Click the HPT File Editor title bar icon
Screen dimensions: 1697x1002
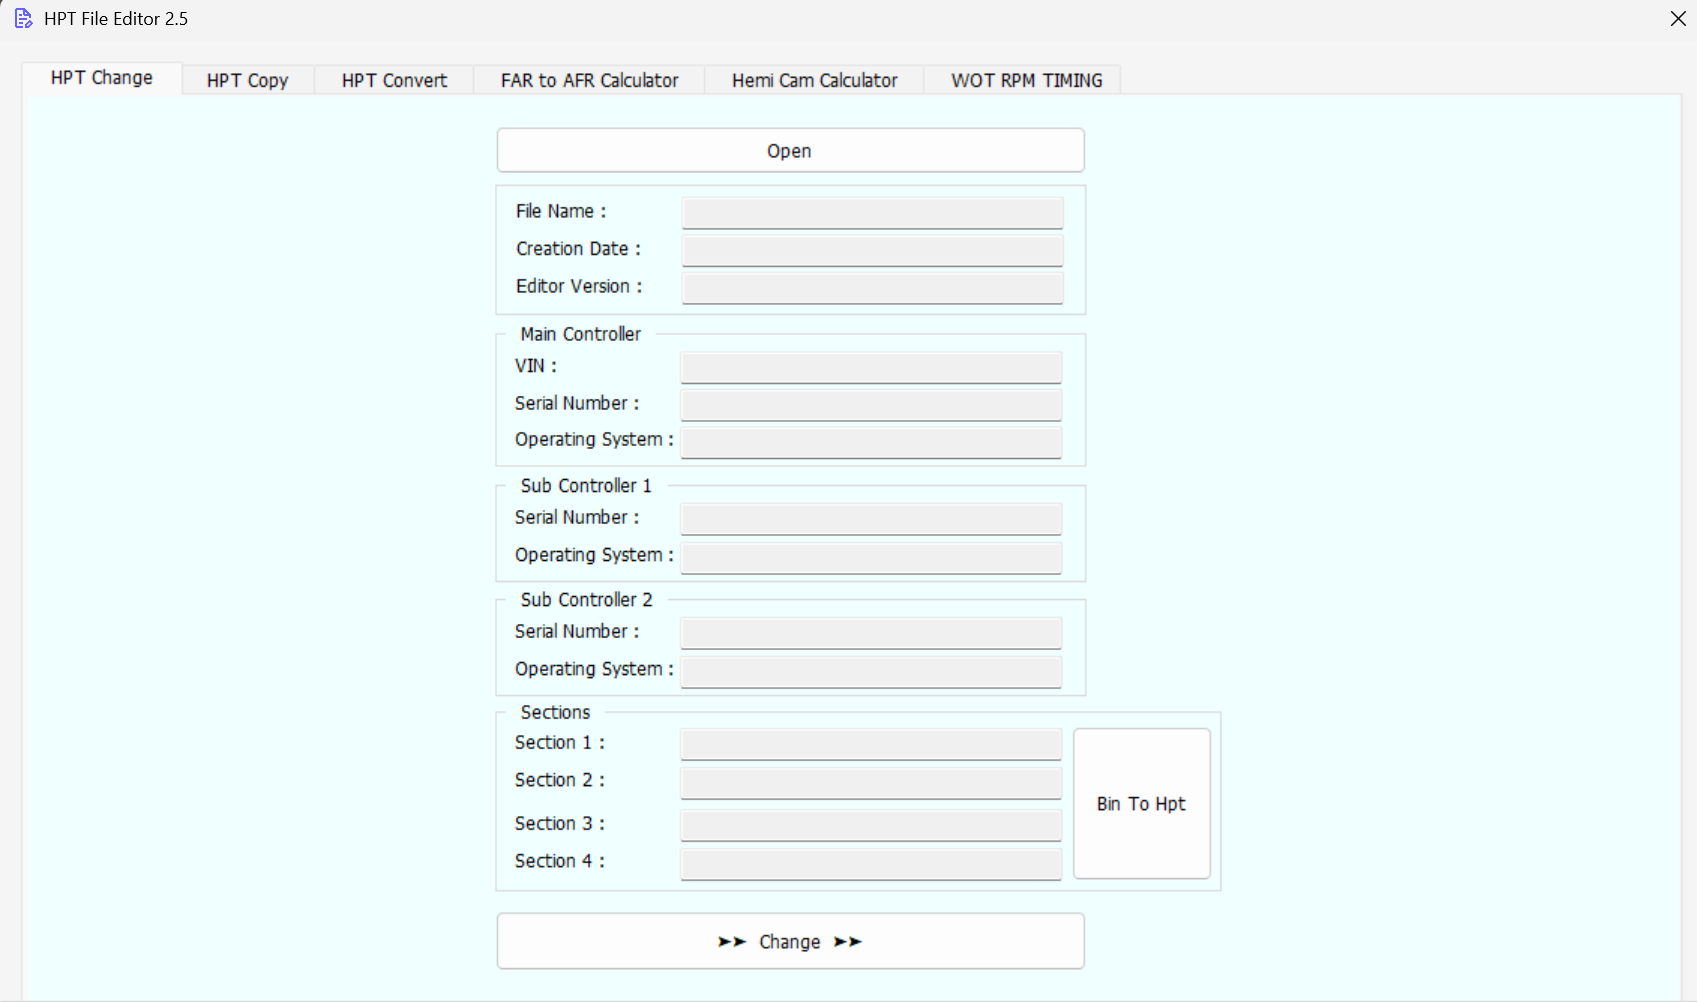(x=22, y=18)
